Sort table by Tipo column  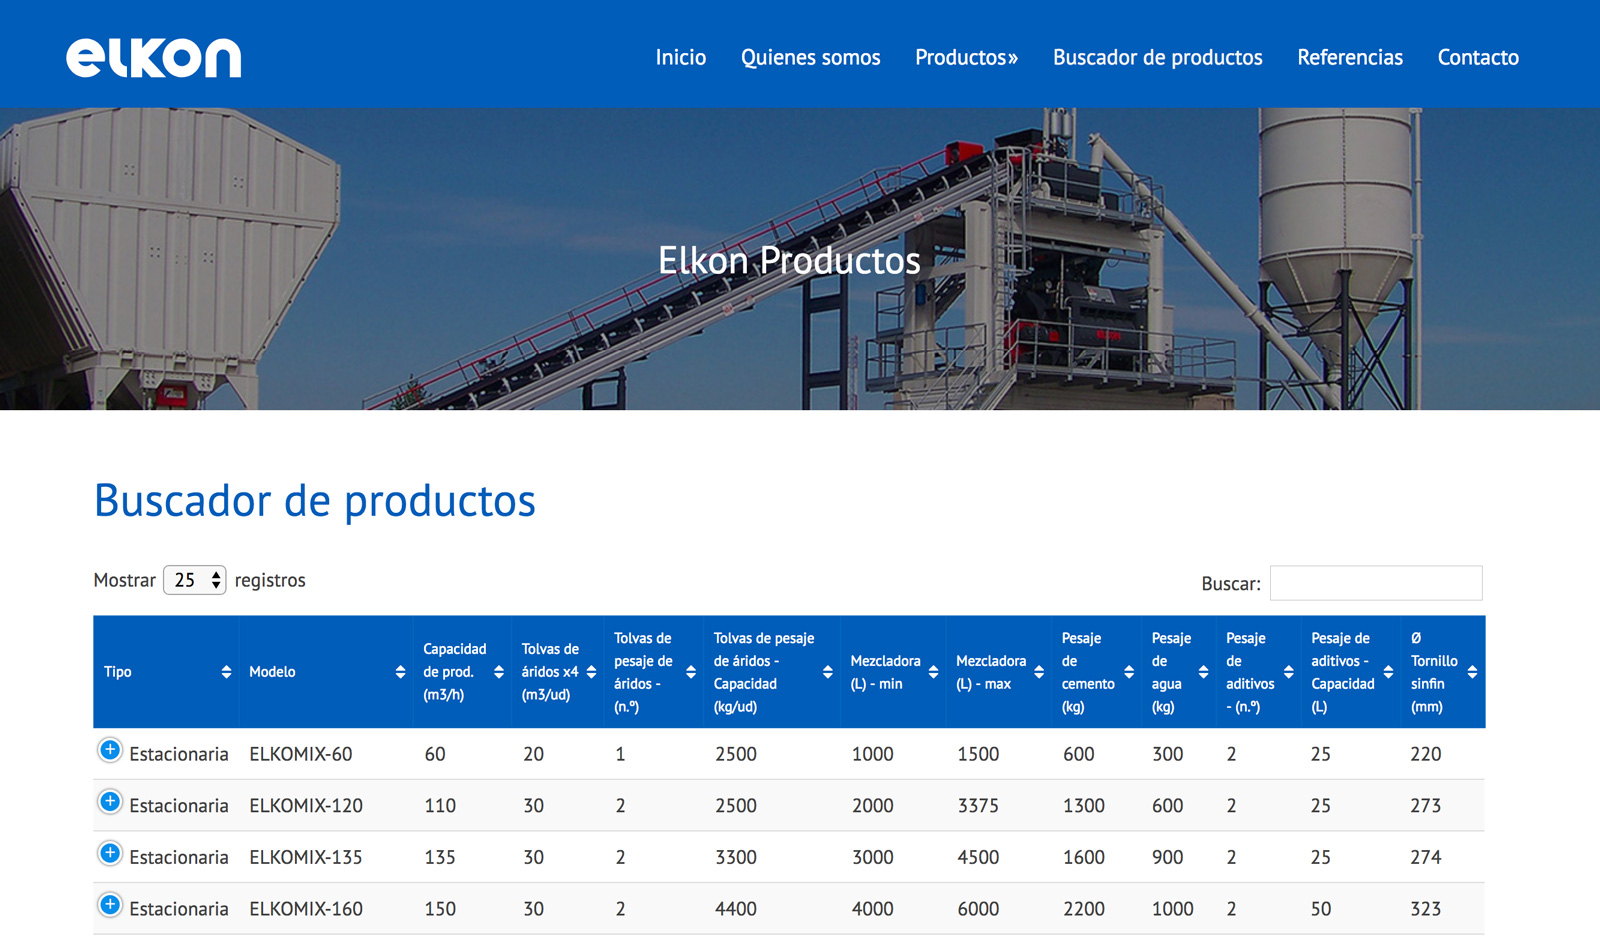click(x=166, y=672)
